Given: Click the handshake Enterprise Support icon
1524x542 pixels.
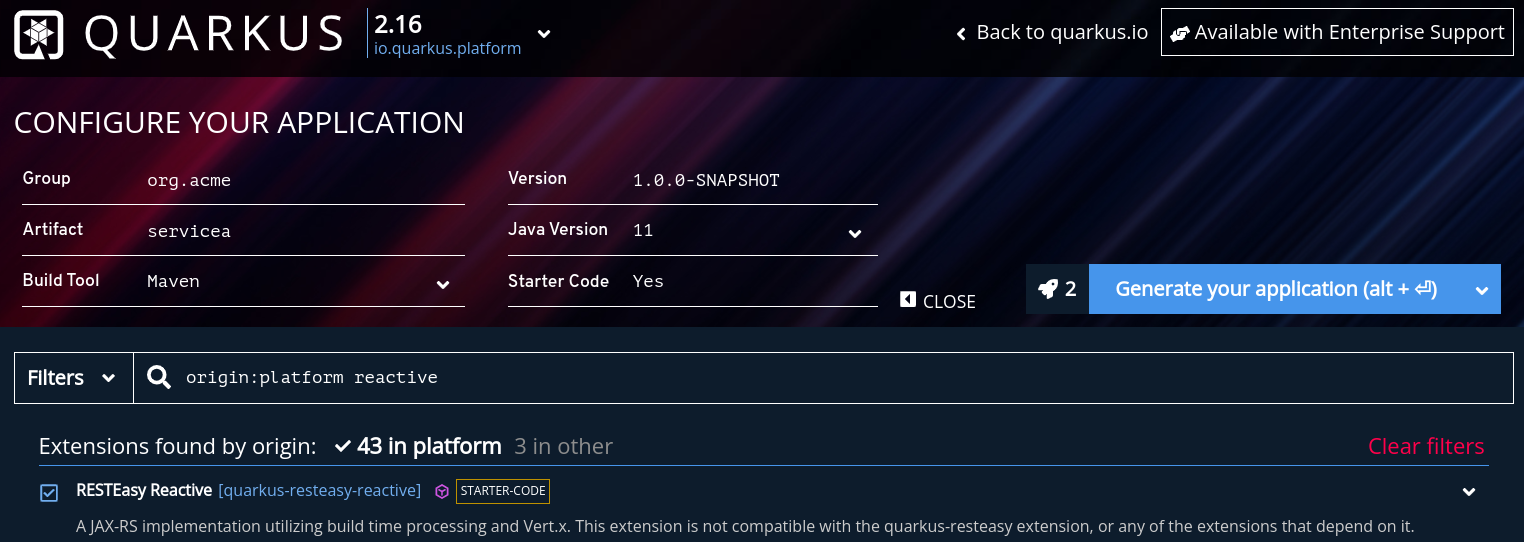Looking at the screenshot, I should (x=1180, y=33).
